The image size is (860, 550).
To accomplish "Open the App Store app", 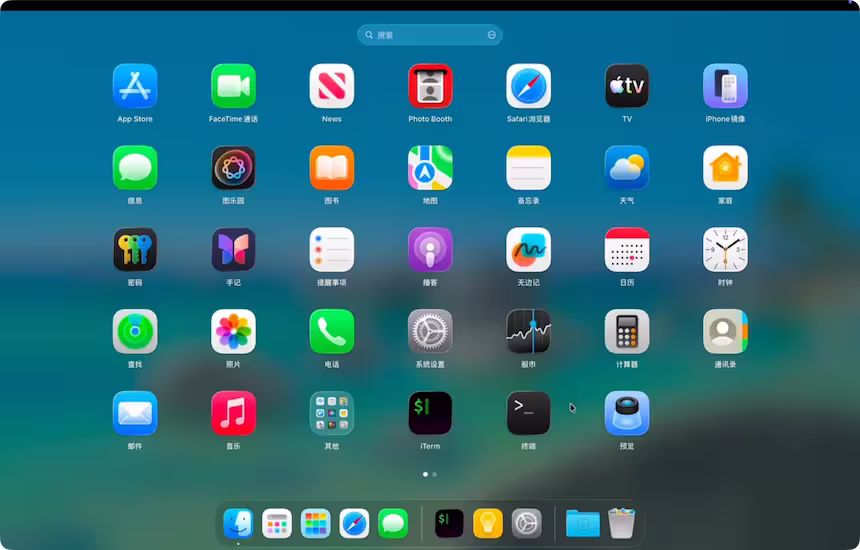I will pyautogui.click(x=135, y=86).
